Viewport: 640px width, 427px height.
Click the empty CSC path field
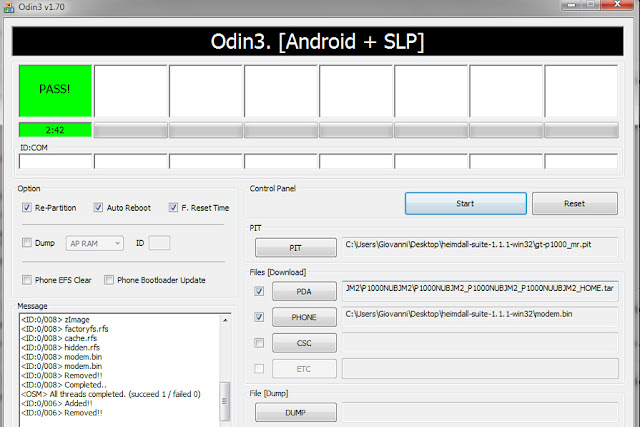[x=480, y=343]
